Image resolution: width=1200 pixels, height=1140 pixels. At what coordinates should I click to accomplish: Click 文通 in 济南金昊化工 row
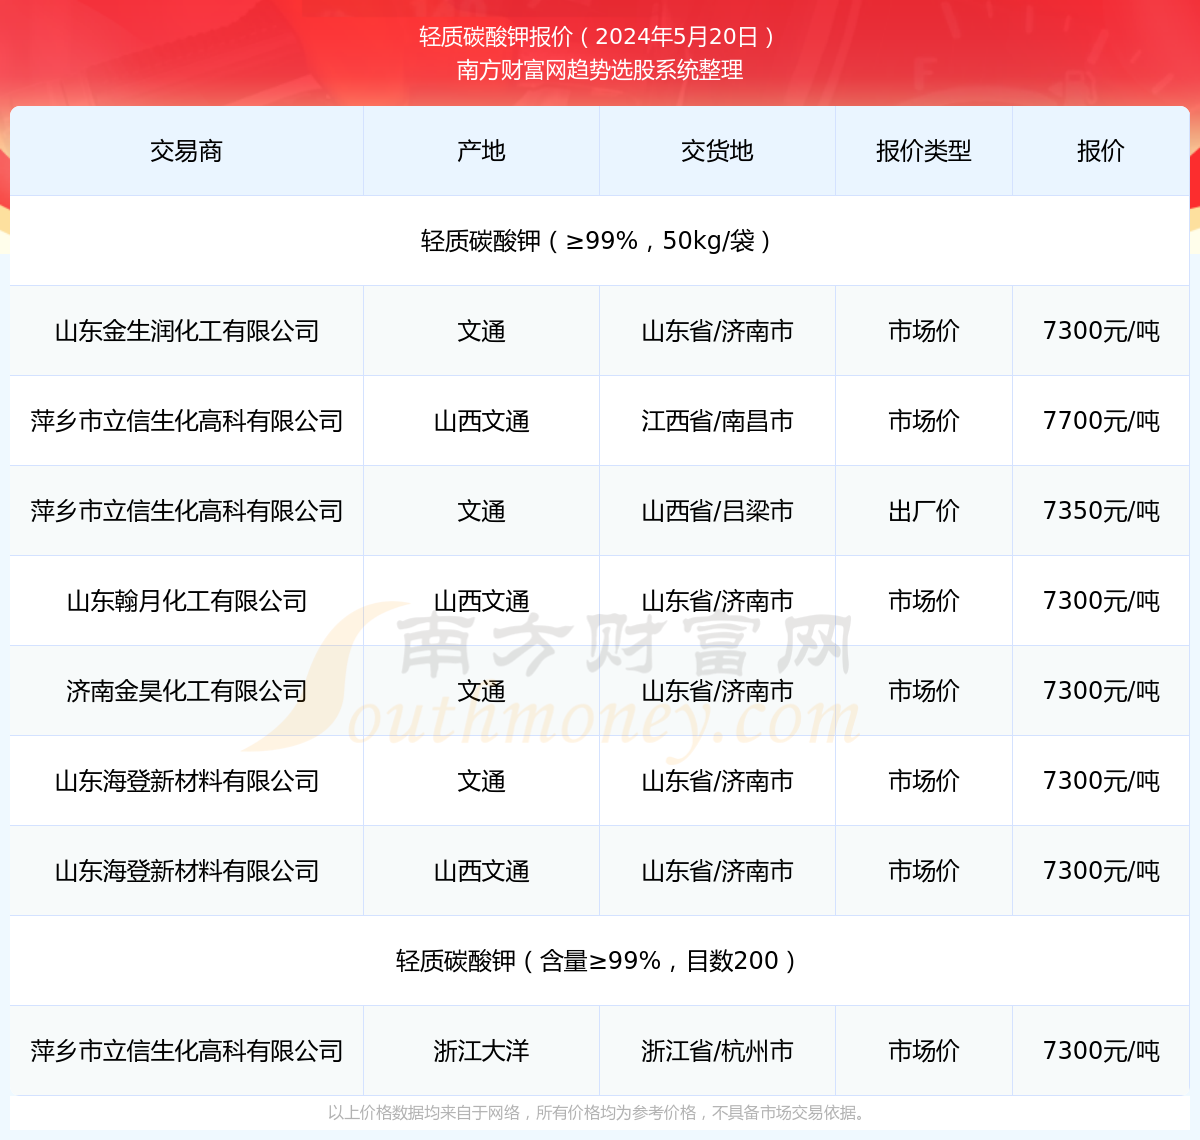point(481,691)
